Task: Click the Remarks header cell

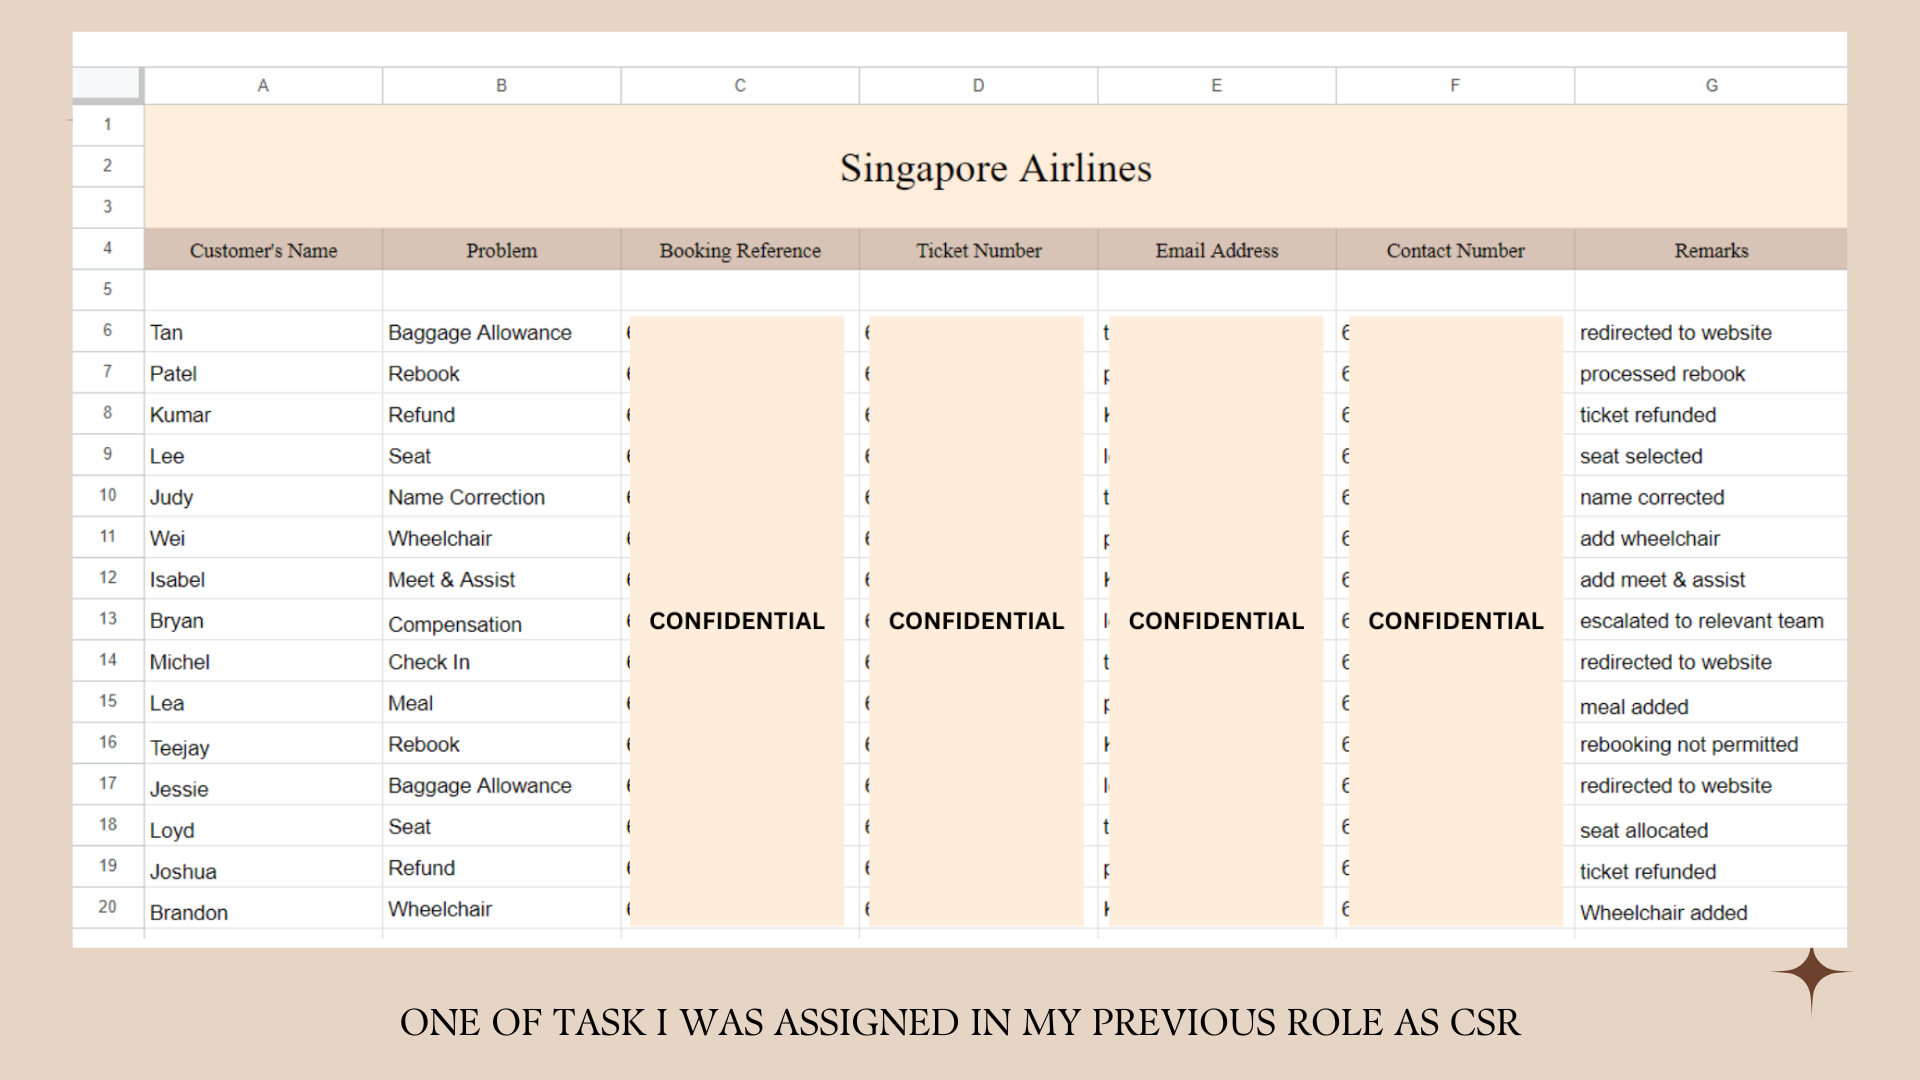Action: tap(1711, 251)
